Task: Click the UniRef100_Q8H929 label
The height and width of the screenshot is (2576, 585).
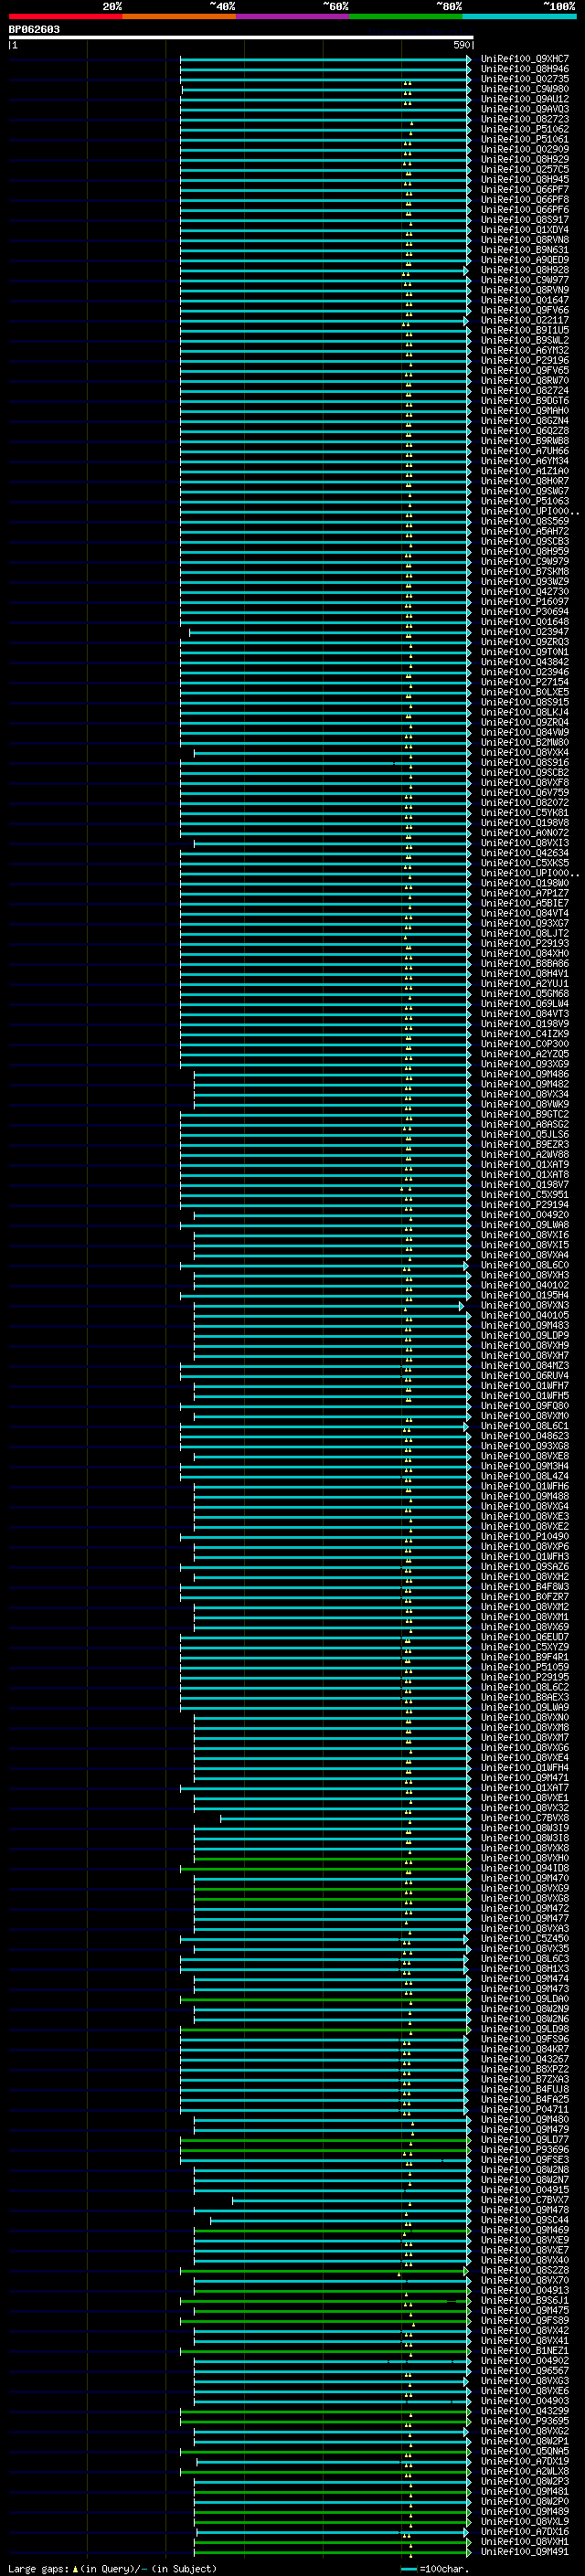Action: tap(525, 159)
